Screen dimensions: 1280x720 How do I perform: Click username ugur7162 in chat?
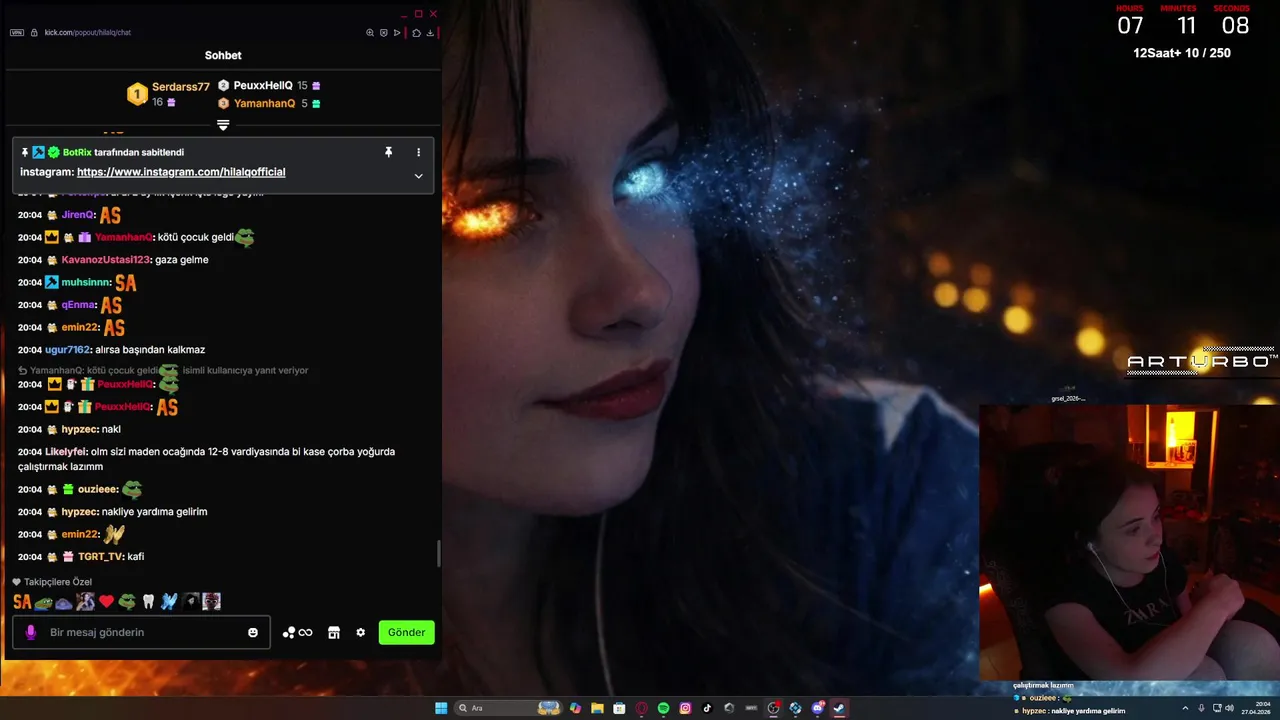click(x=67, y=350)
